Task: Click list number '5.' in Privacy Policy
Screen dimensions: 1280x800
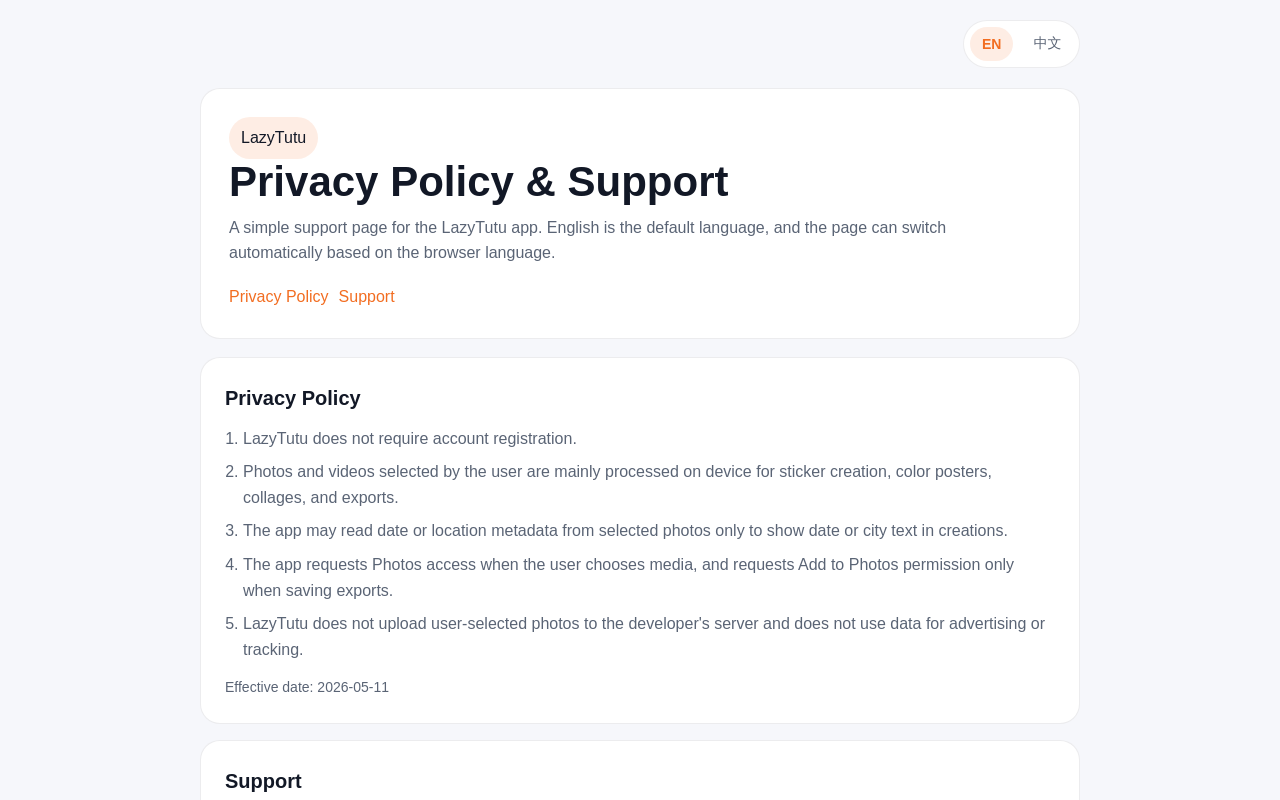Action: [x=231, y=624]
